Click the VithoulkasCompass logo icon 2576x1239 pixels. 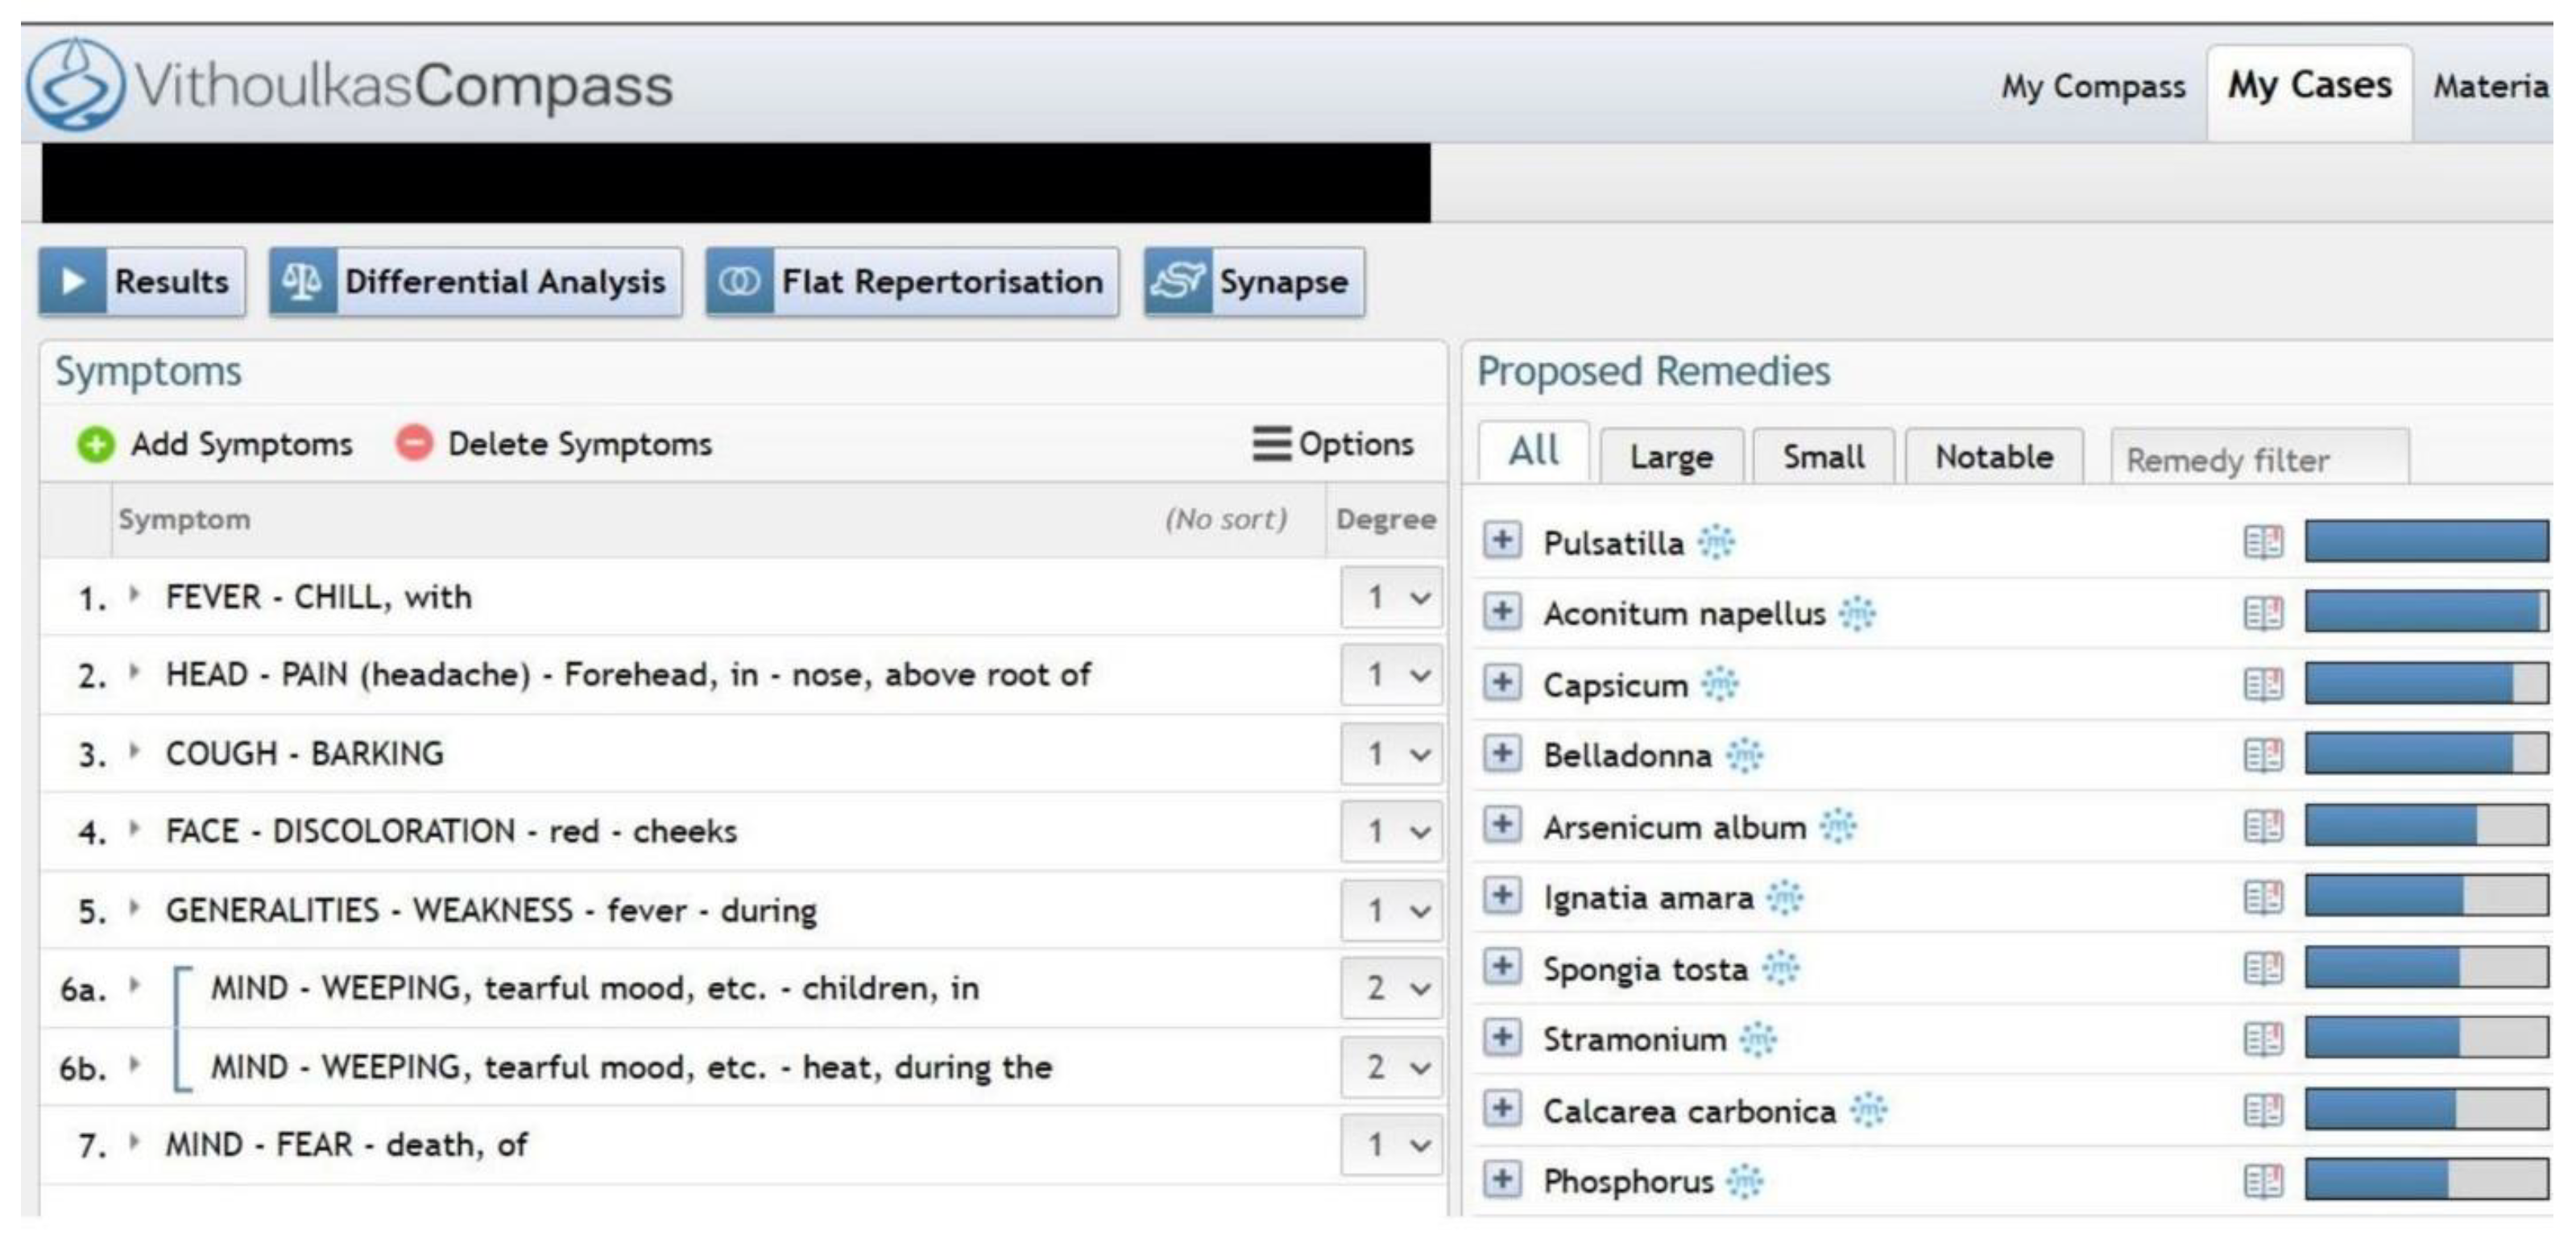[x=74, y=86]
